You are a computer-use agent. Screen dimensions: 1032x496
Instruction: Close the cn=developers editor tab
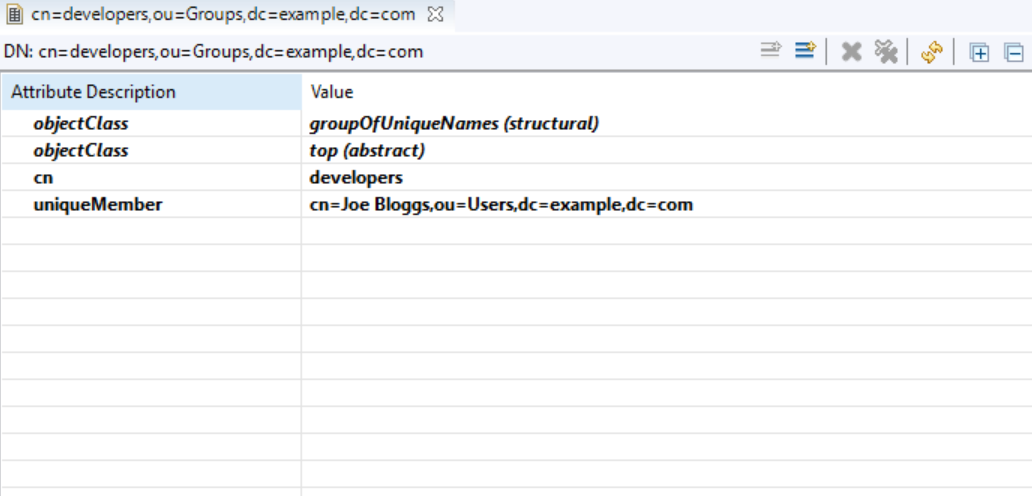[x=436, y=15]
